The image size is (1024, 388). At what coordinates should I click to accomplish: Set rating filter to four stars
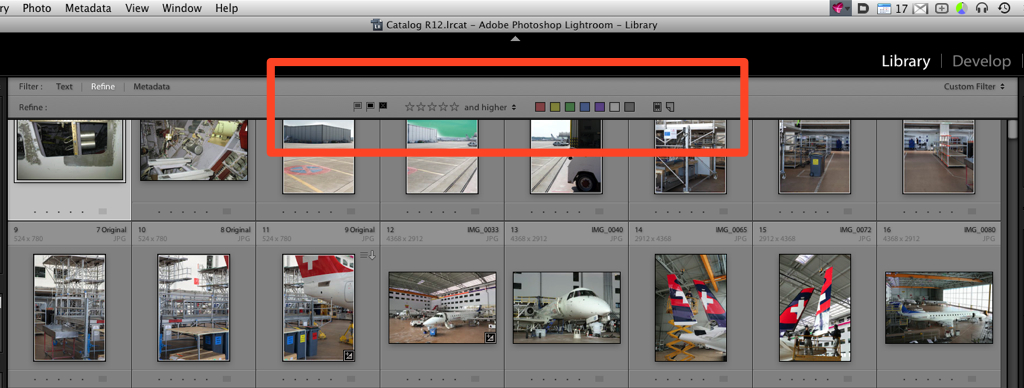(443, 107)
